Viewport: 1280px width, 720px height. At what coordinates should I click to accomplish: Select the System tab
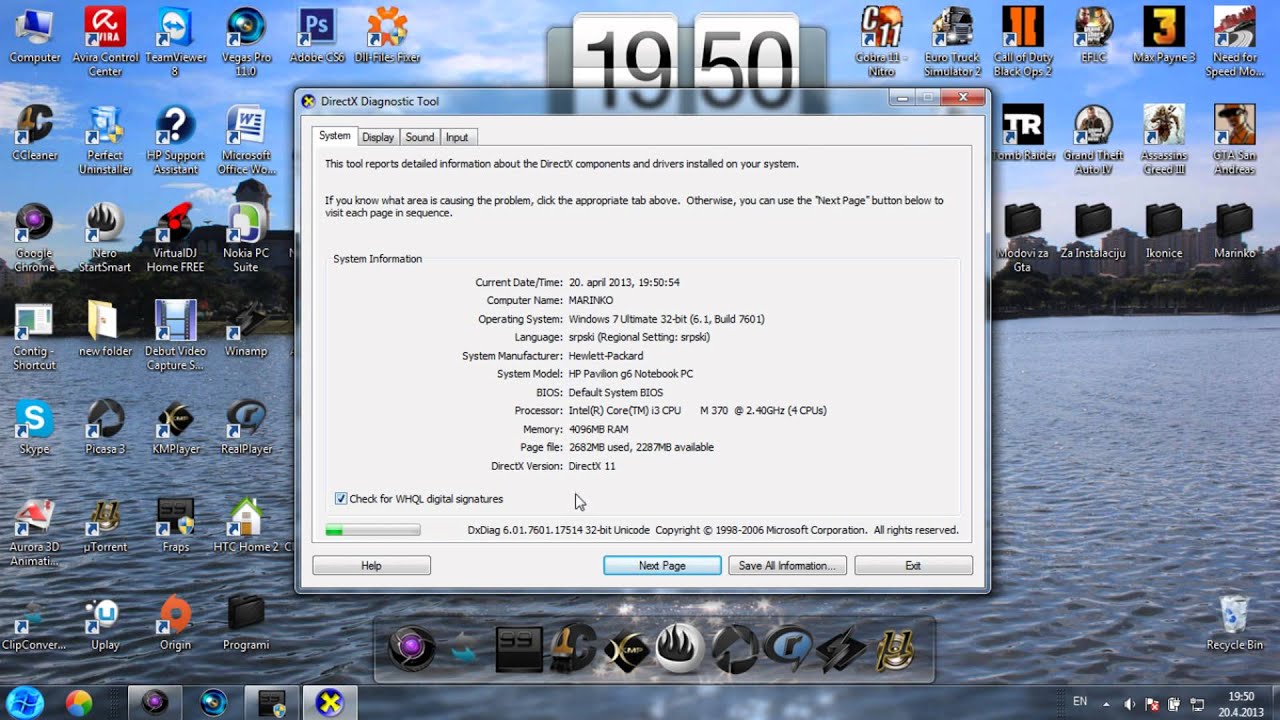[x=335, y=136]
